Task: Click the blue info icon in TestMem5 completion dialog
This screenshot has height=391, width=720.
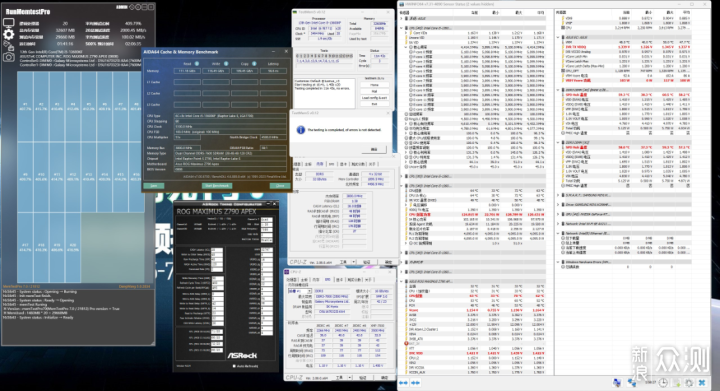Action: click(x=301, y=130)
